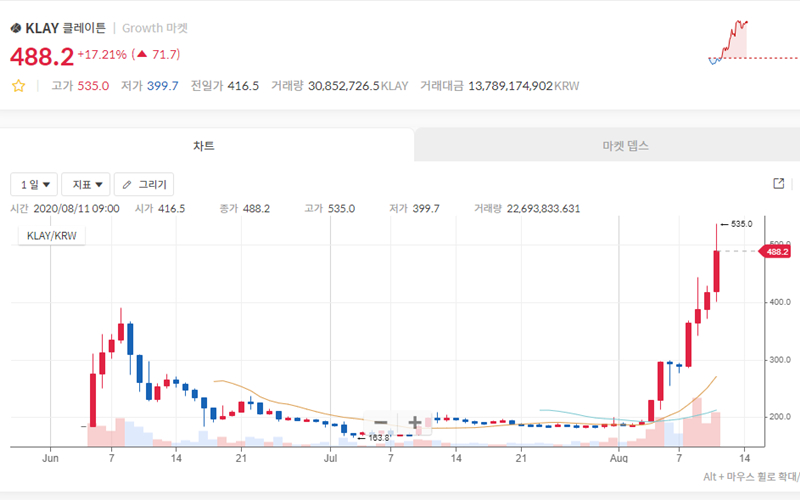Click the 163.8 low price marker
This screenshot has height=500, width=800.
pos(378,438)
